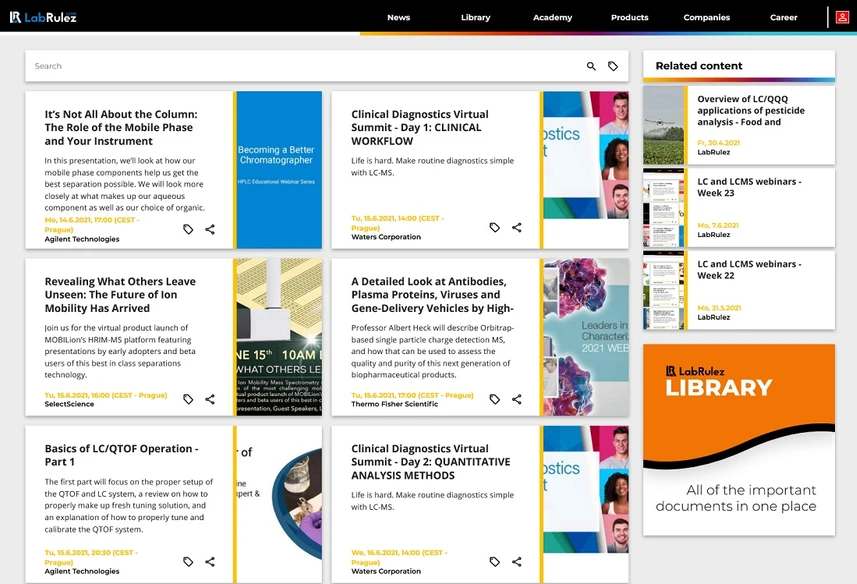Click the search magnifier icon
This screenshot has height=584, width=857.
tap(591, 66)
